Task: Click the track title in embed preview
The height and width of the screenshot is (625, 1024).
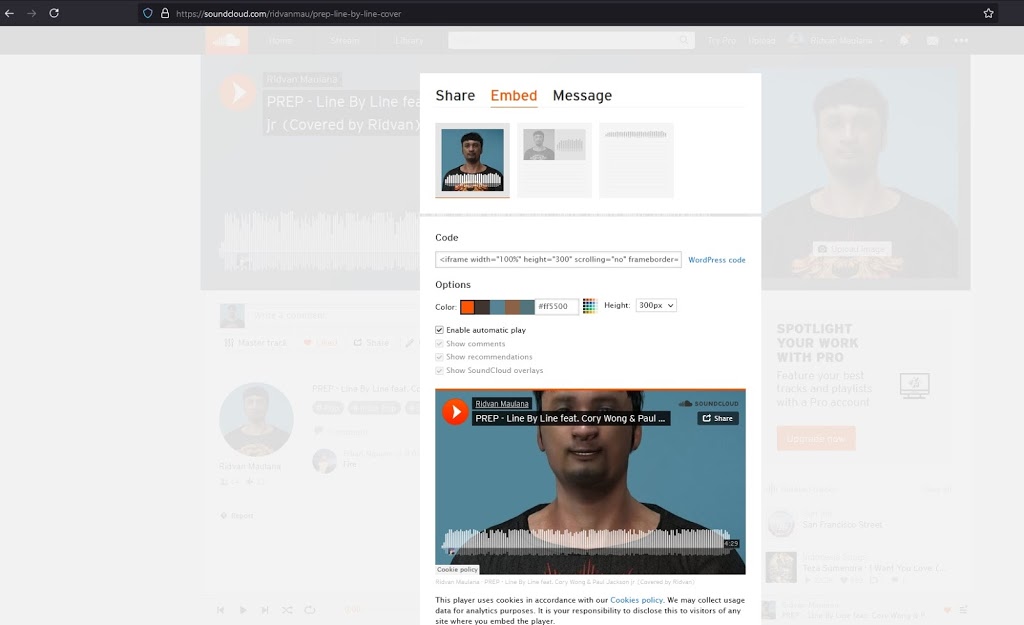Action: 570,419
